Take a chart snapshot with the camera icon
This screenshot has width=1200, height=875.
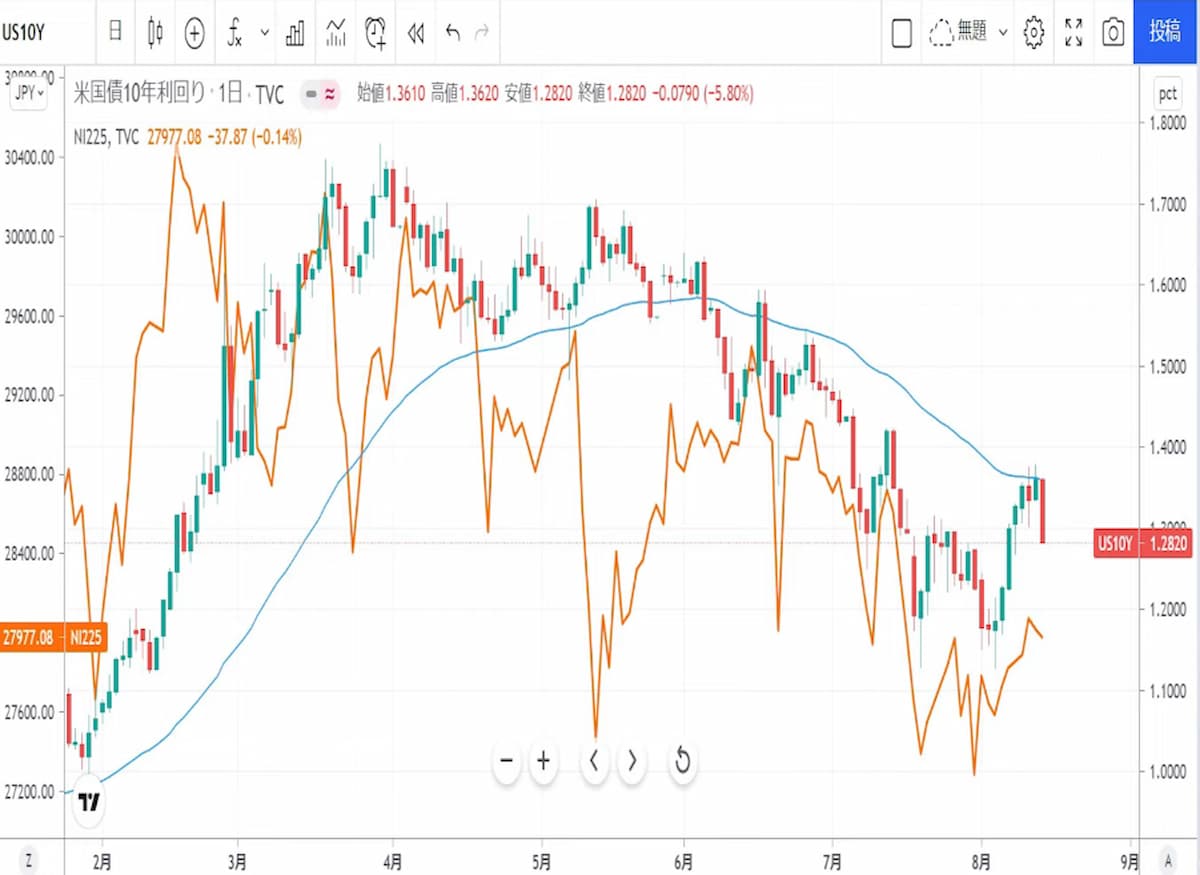[x=1112, y=32]
